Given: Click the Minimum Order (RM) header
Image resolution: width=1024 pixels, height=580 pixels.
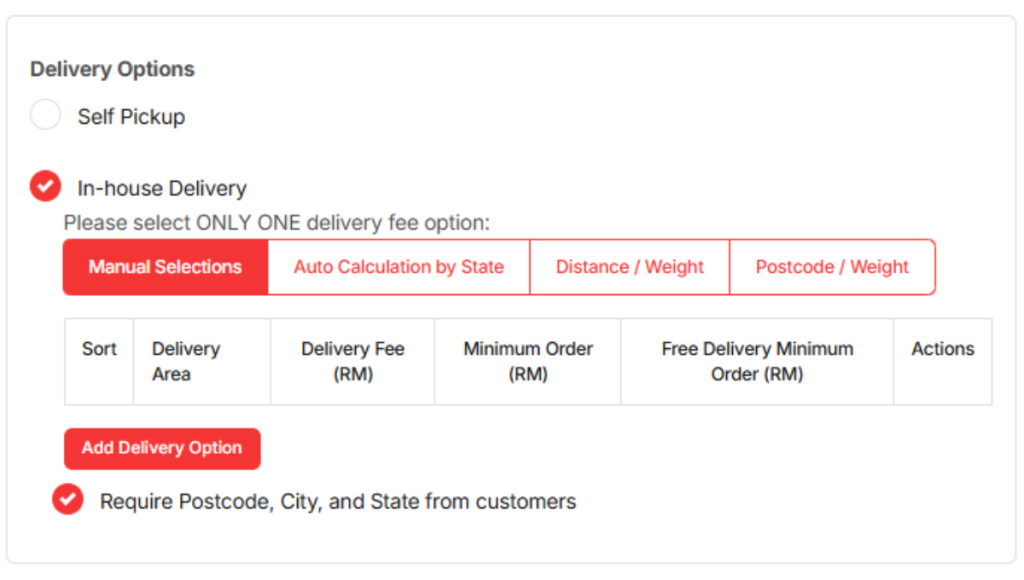Looking at the screenshot, I should click(528, 361).
